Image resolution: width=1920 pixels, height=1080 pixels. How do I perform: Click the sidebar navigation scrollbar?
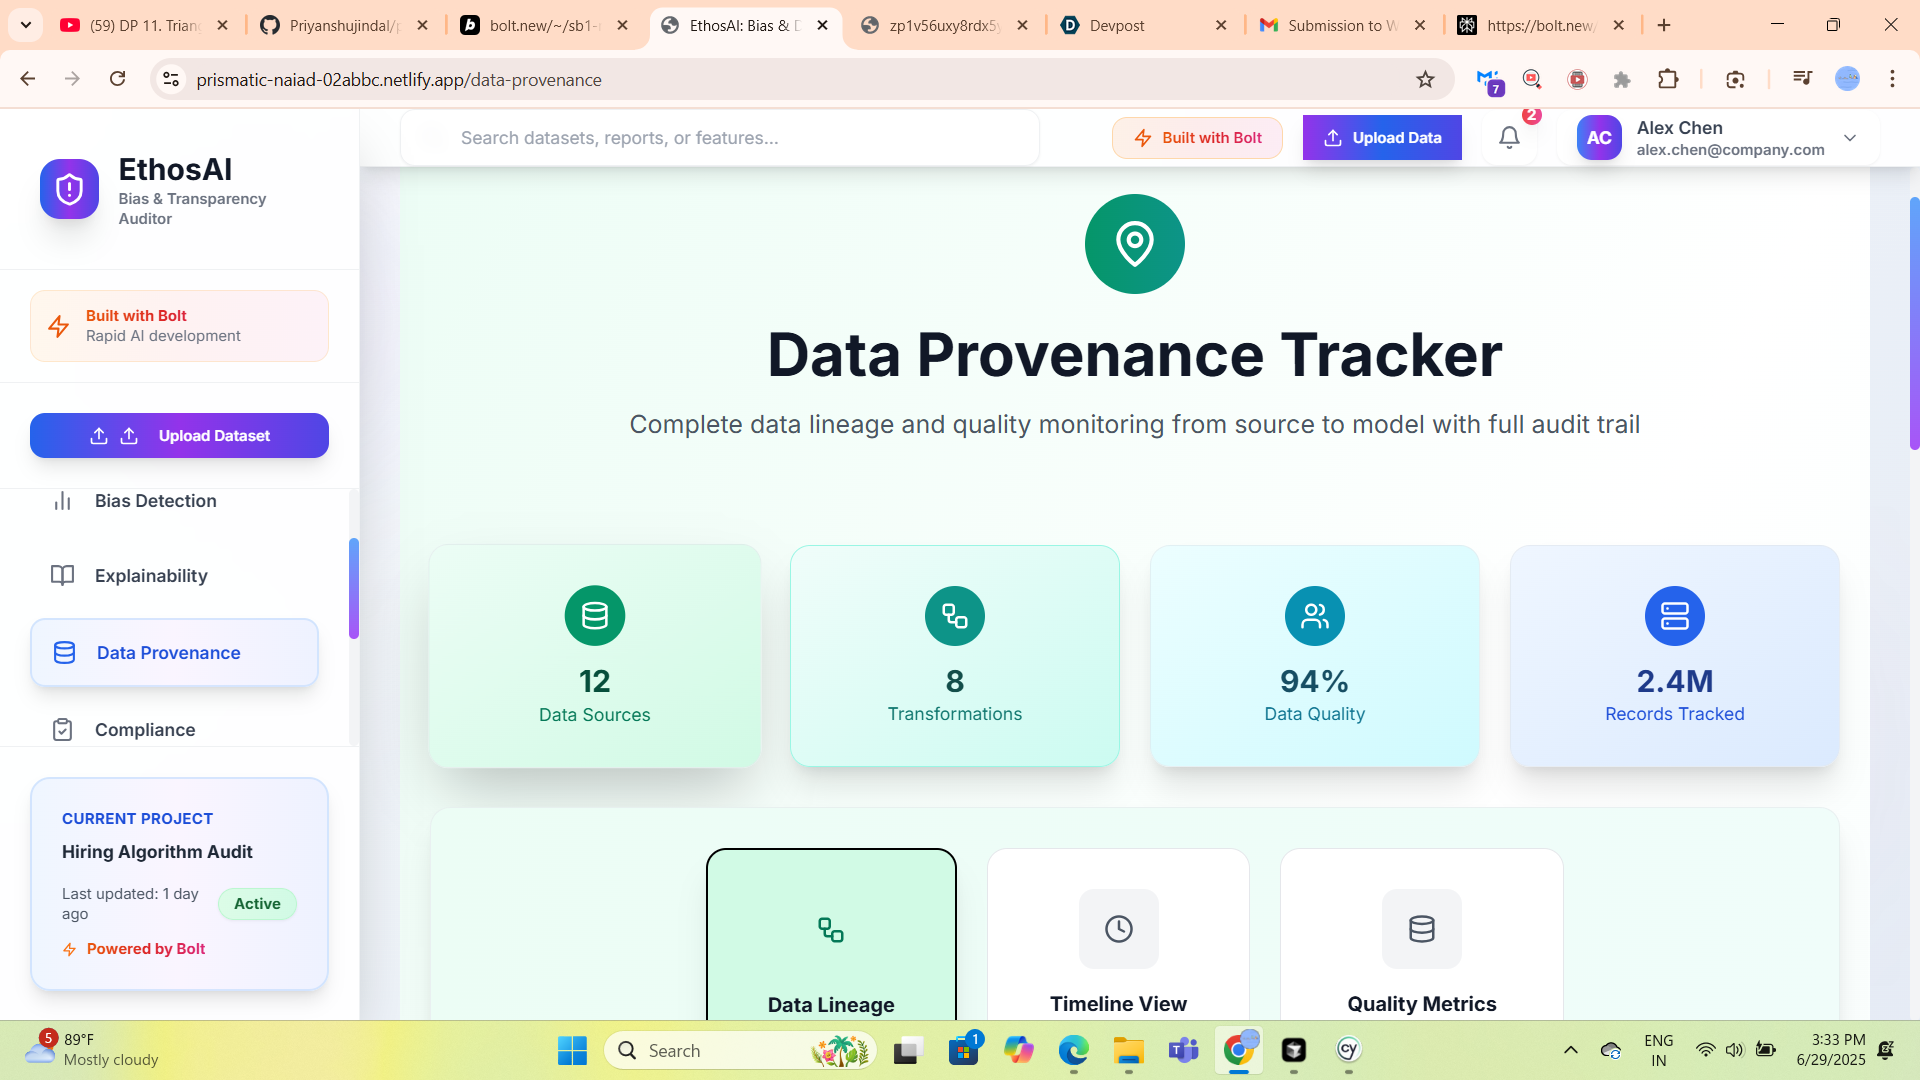[x=353, y=589]
